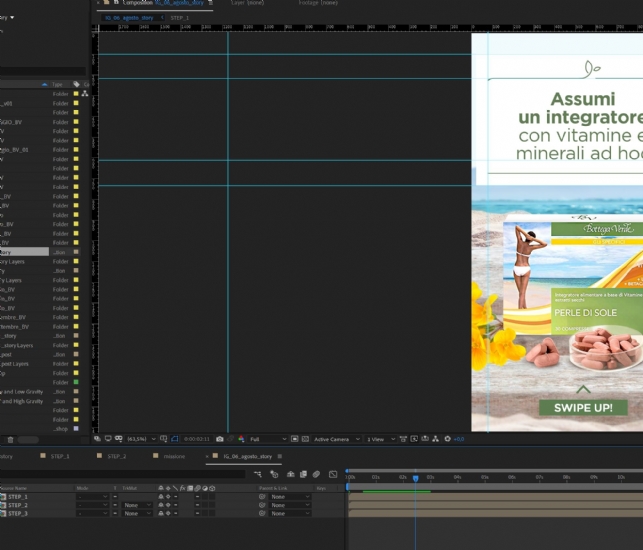Click the current time 0:00:02:11 display
The width and height of the screenshot is (643, 550).
point(196,439)
